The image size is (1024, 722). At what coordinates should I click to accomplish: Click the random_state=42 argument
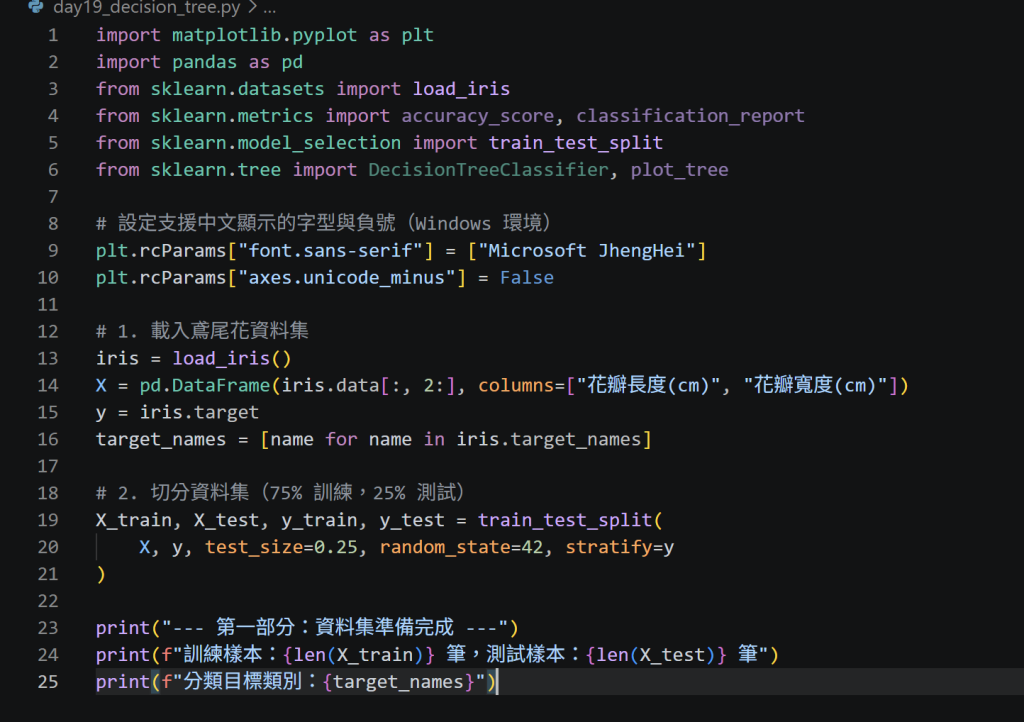[461, 547]
